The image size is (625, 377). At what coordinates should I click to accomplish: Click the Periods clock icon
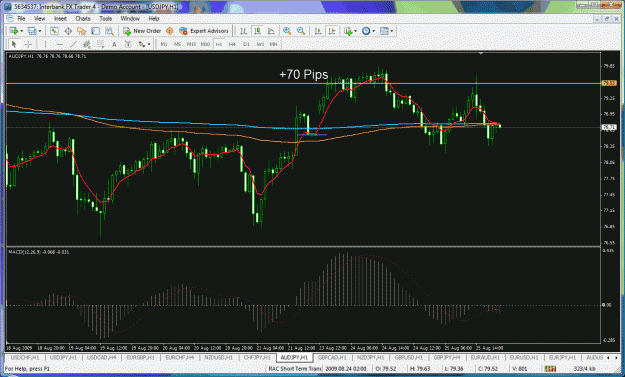click(x=366, y=31)
